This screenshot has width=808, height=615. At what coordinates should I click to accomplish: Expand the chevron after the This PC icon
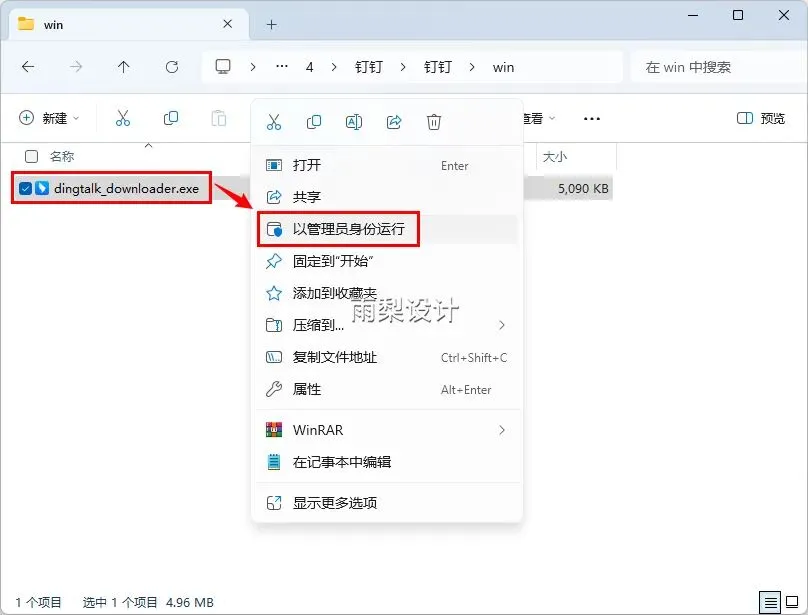[252, 67]
